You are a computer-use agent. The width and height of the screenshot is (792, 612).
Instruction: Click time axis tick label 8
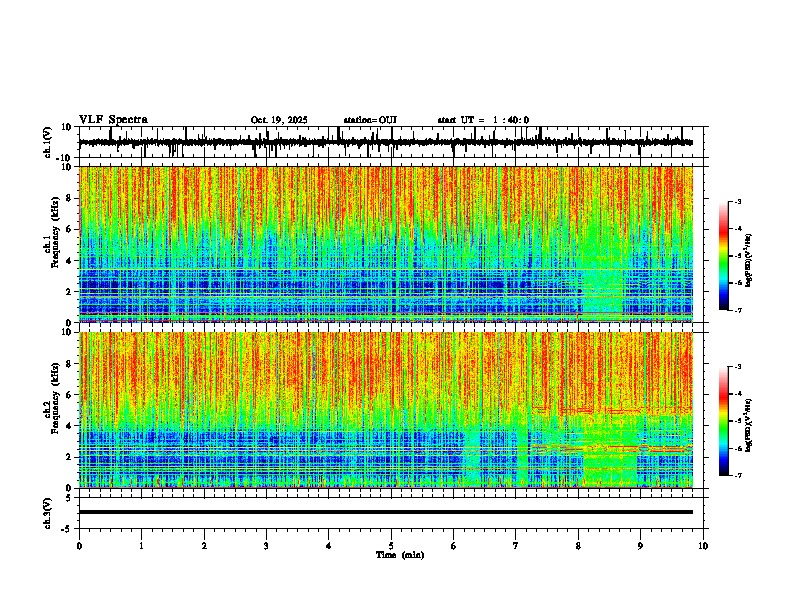[578, 546]
